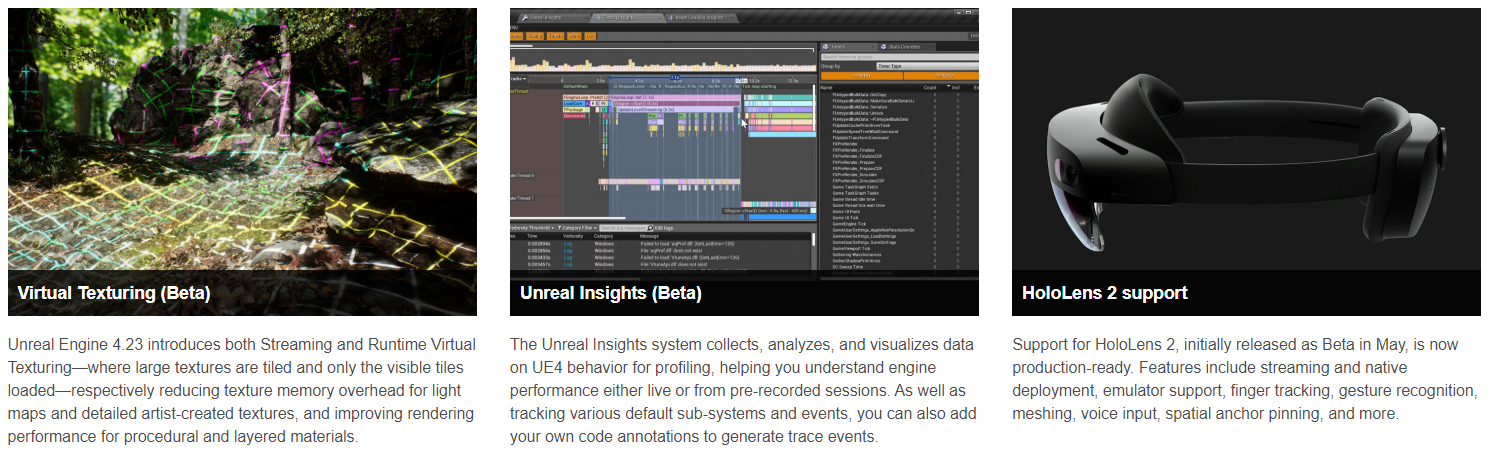Click the paragraph starting 'Support for HoloLens 2'
Image resolution: width=1496 pixels, height=455 pixels.
[1245, 379]
